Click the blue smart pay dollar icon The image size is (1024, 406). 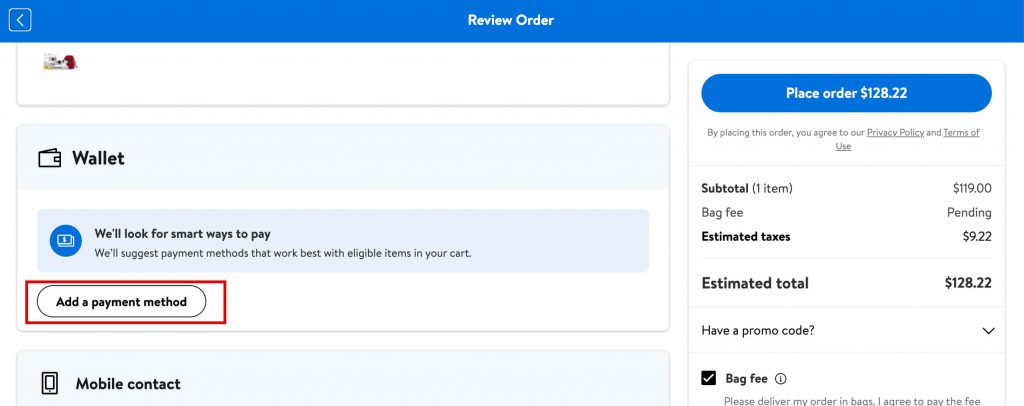[66, 240]
